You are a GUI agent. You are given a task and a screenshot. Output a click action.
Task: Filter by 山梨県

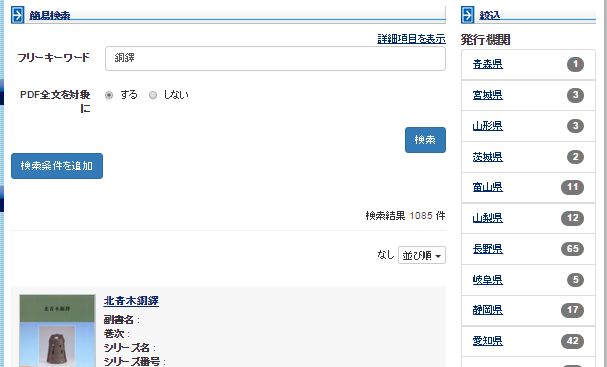click(x=487, y=218)
